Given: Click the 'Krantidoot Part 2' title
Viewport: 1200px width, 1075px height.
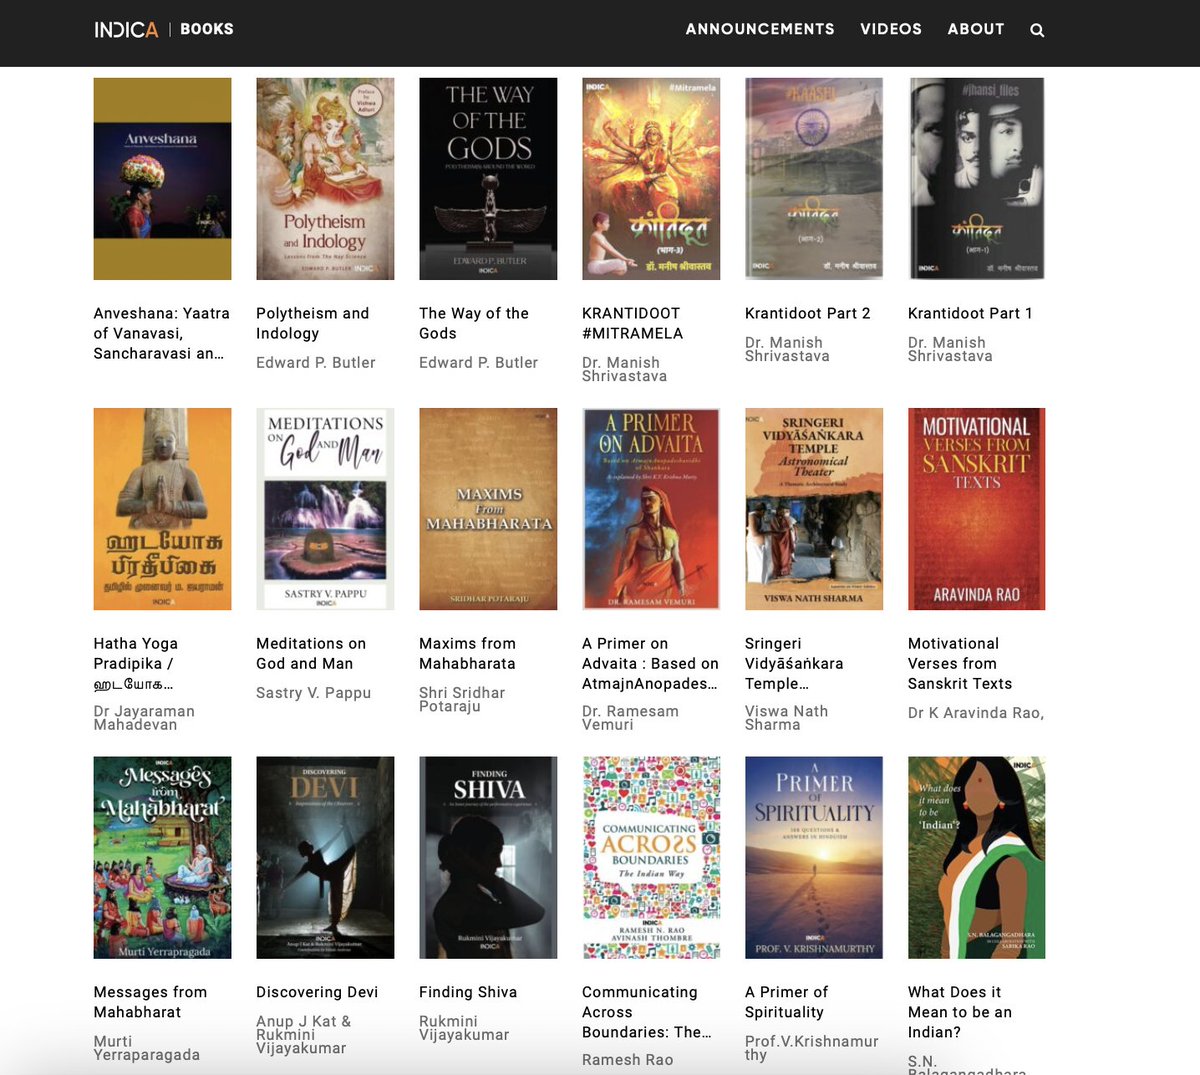Looking at the screenshot, I should point(808,313).
